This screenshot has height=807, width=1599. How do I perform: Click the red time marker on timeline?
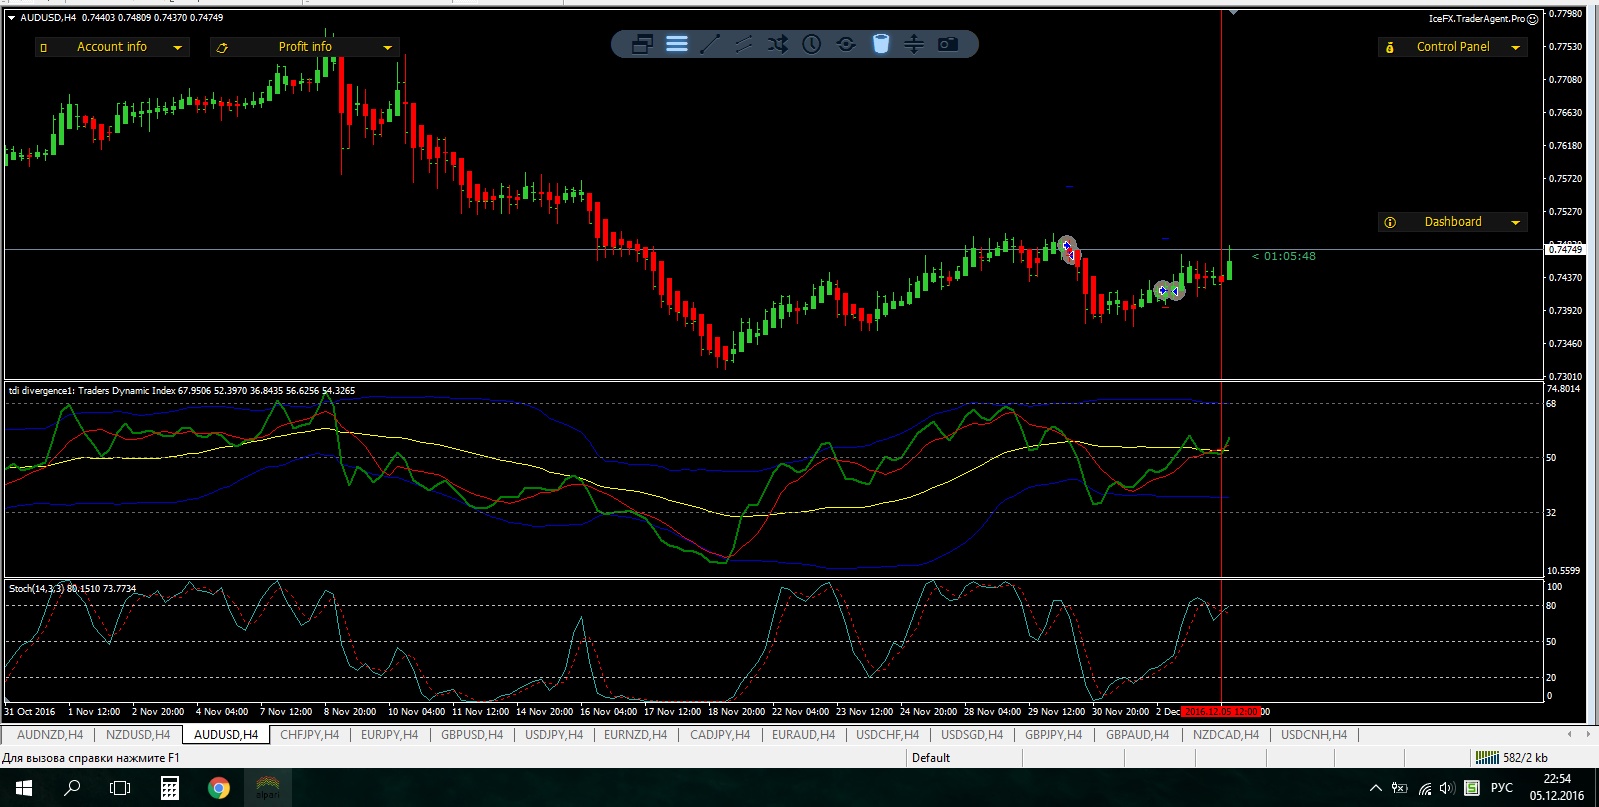click(1220, 712)
